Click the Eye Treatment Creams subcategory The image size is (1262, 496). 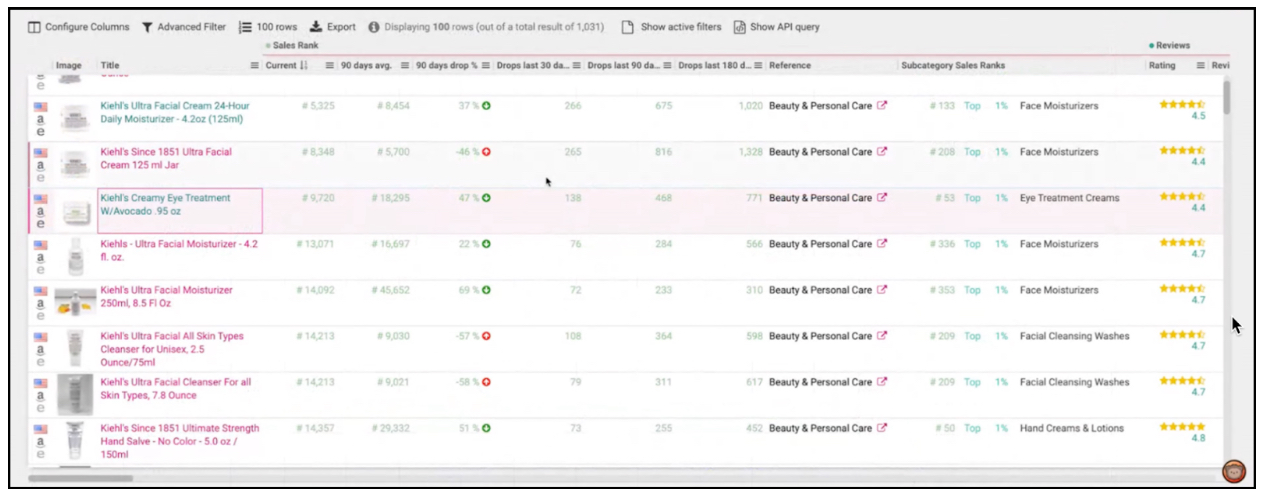pos(1069,198)
